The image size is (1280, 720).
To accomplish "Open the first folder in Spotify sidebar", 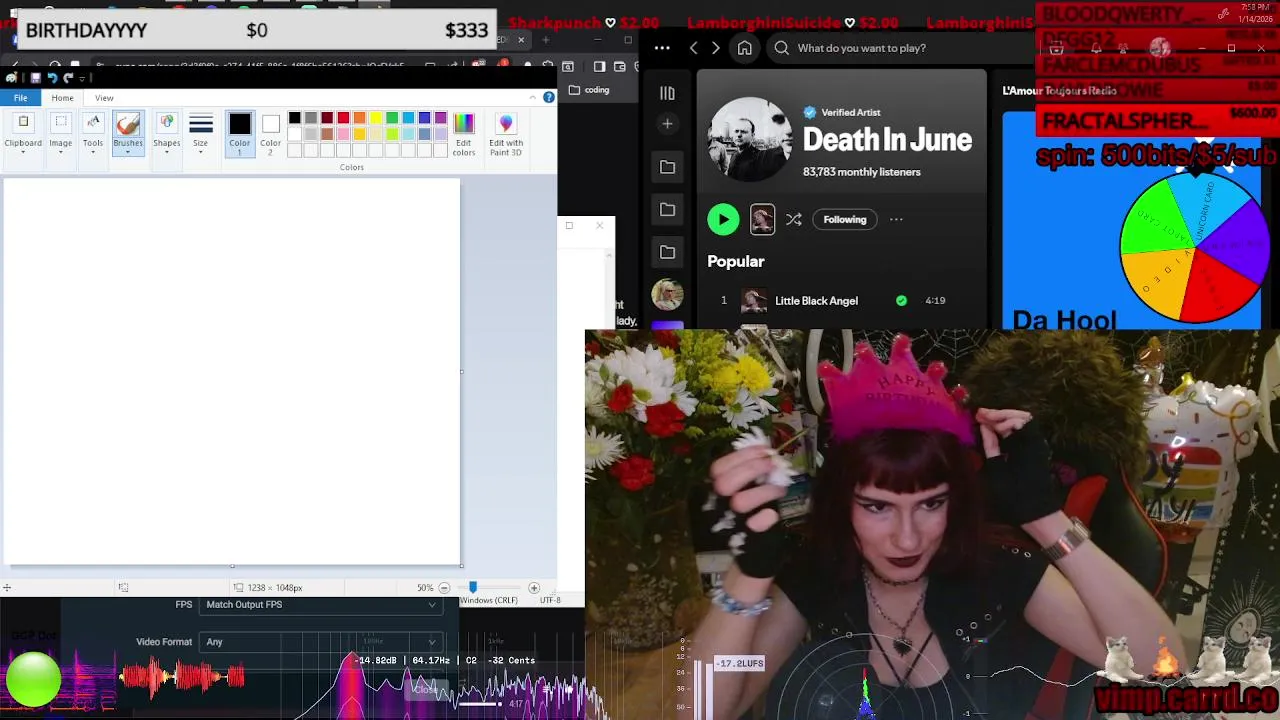I will pyautogui.click(x=667, y=167).
